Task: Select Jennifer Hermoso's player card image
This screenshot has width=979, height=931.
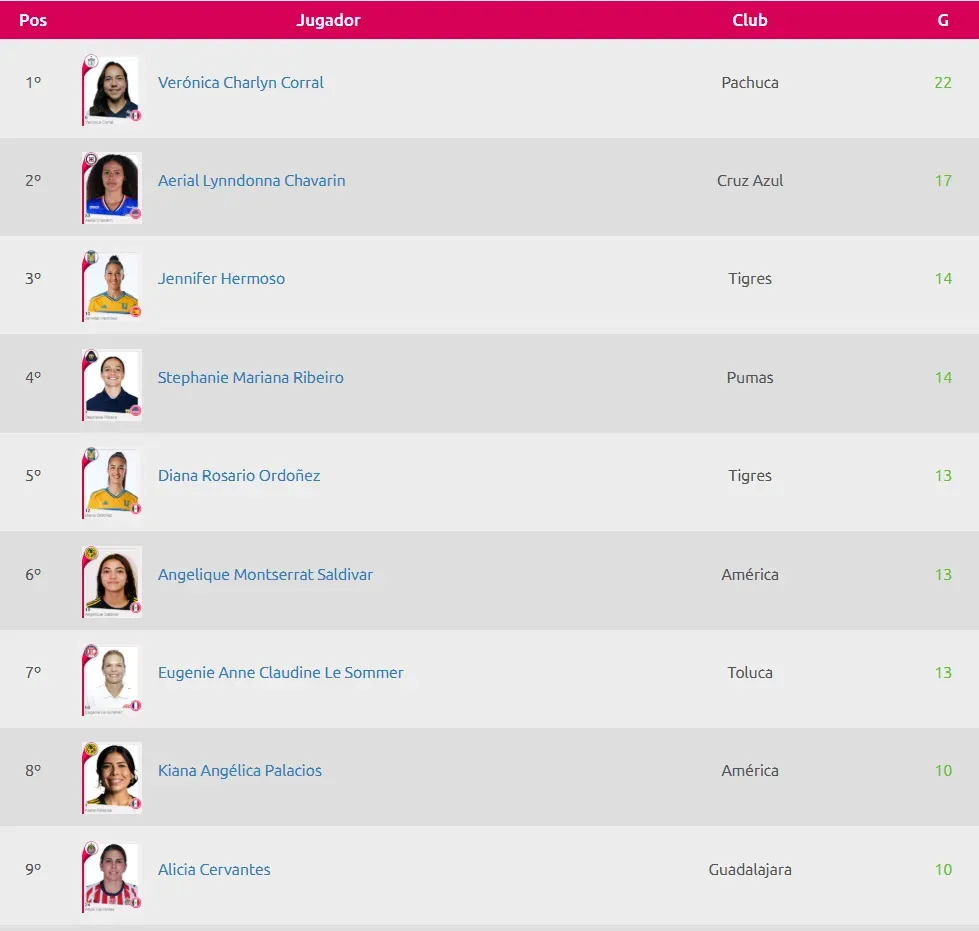Action: click(112, 285)
